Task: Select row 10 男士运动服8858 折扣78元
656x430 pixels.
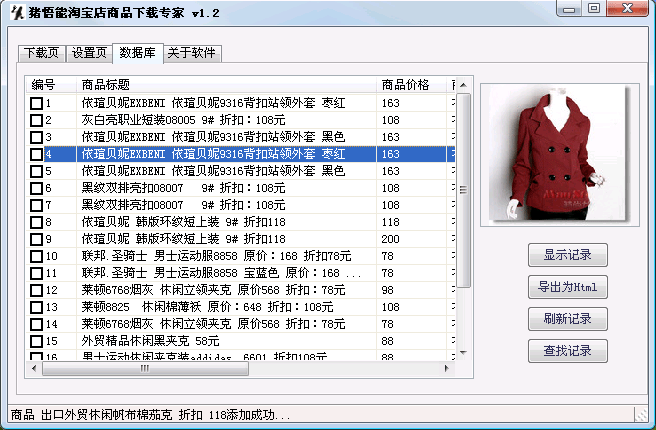Action: click(241, 256)
